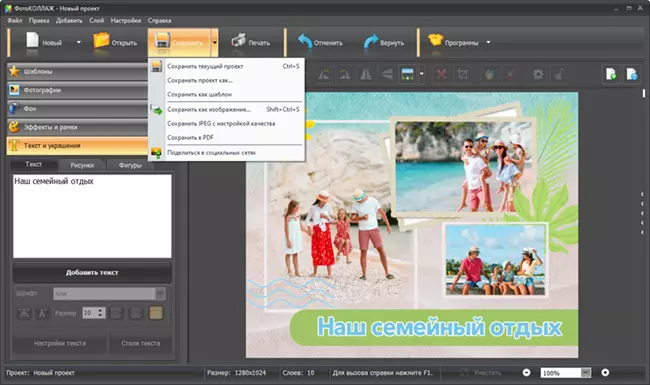Click the Добавить текст button
650x385 pixels.
coord(92,272)
